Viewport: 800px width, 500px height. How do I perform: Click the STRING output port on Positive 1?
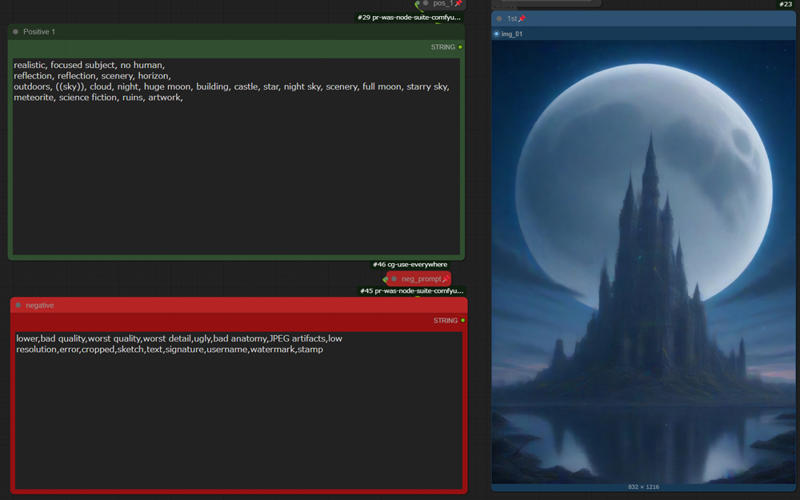click(x=460, y=47)
